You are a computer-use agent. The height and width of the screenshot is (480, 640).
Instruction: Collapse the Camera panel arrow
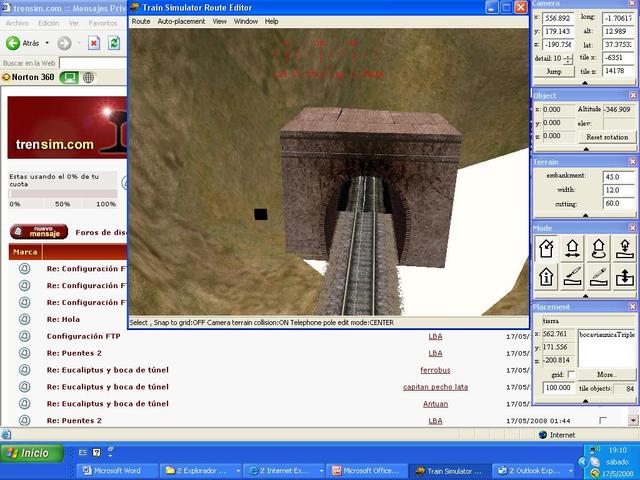click(x=585, y=83)
